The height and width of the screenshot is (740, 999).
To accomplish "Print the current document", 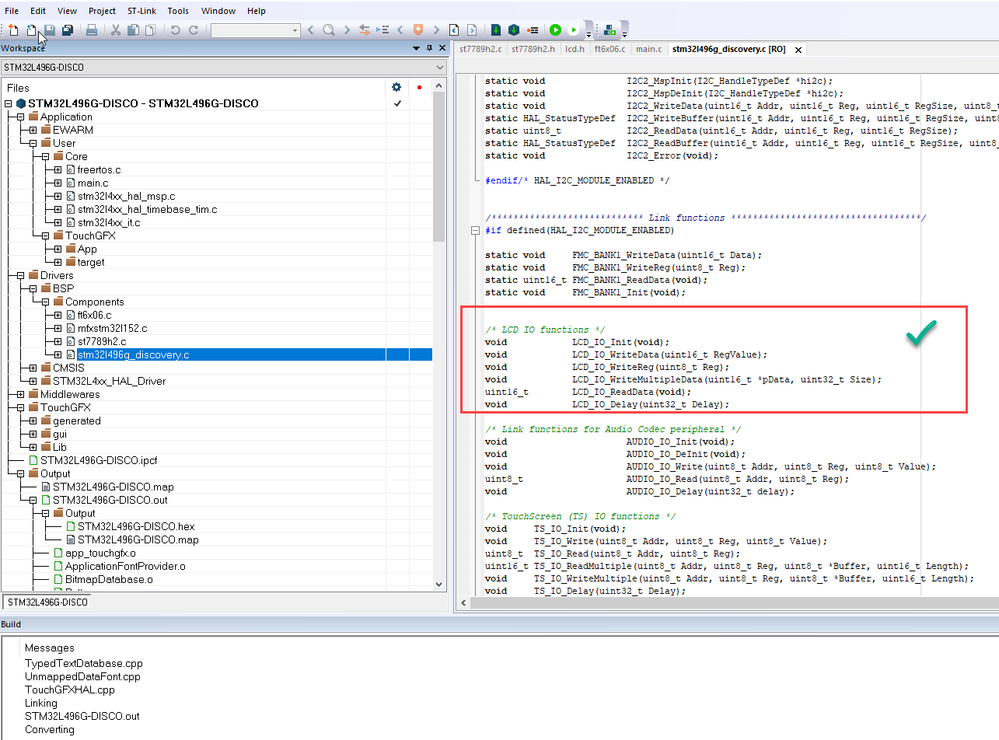I will click(x=92, y=30).
